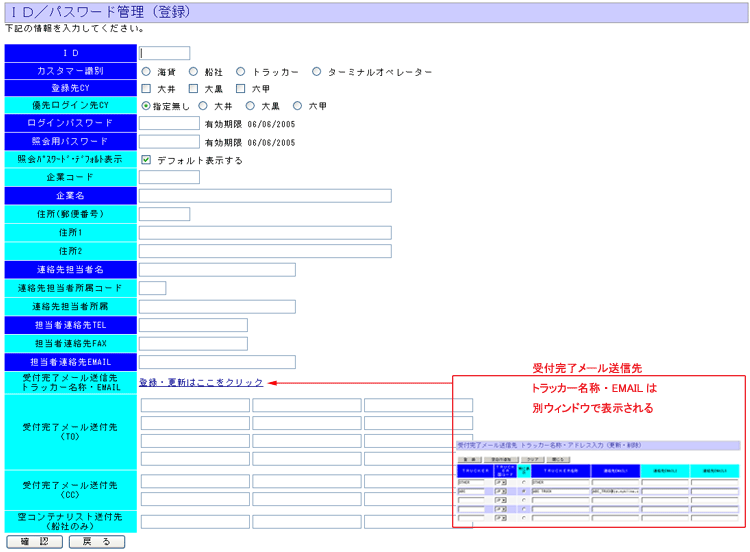Click the ログインパスワード input field
Viewport: 750px width, 552px height.
[x=169, y=124]
